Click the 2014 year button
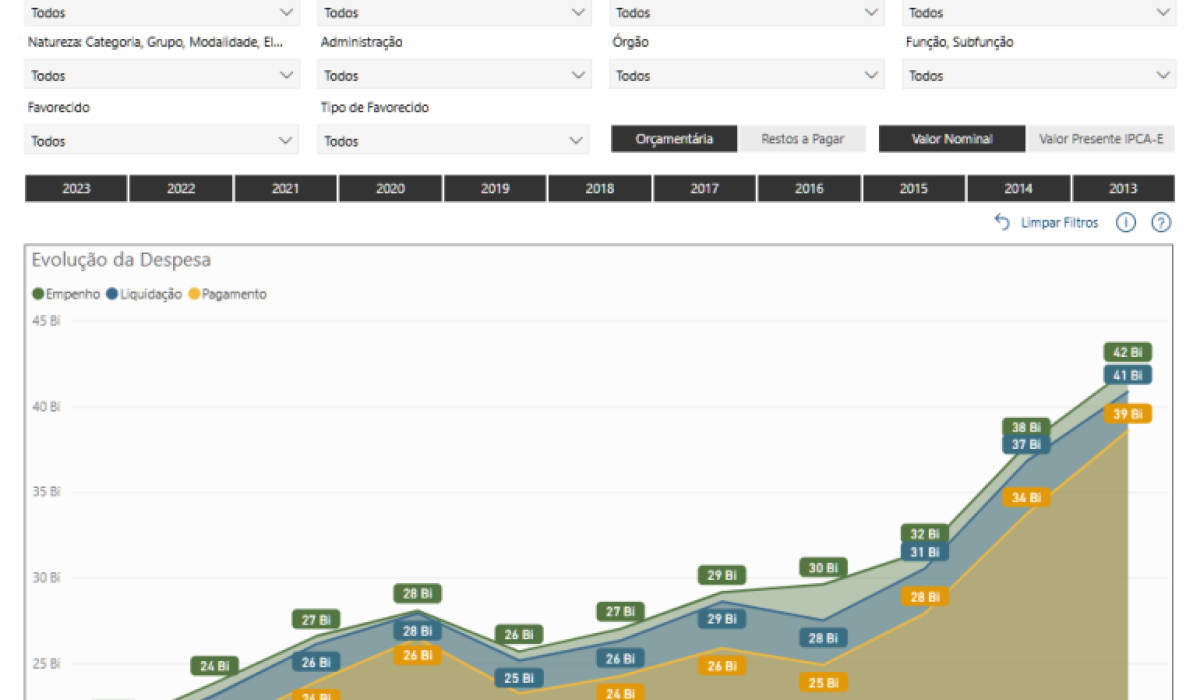Screen dimensions: 1200x700 coord(1018,188)
